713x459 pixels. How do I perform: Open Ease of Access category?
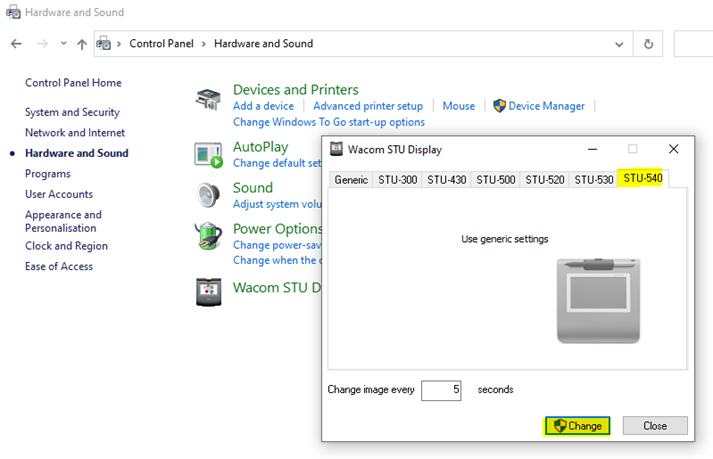pyautogui.click(x=59, y=267)
